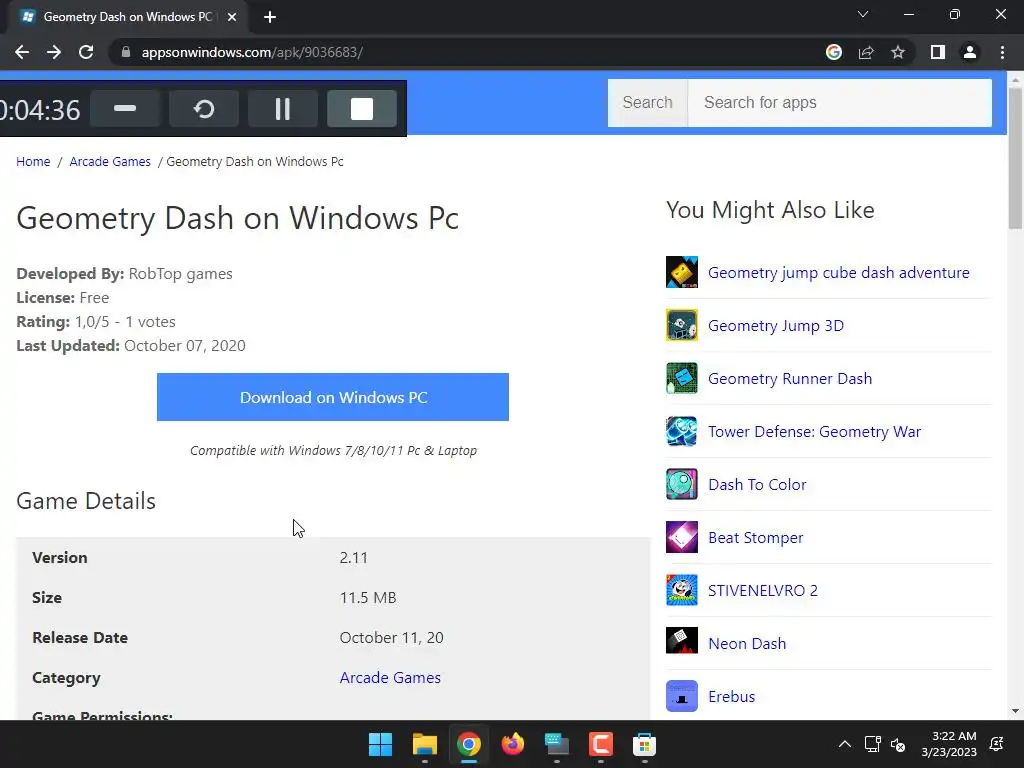Open the STIVENELVRO 2 link

pyautogui.click(x=763, y=590)
